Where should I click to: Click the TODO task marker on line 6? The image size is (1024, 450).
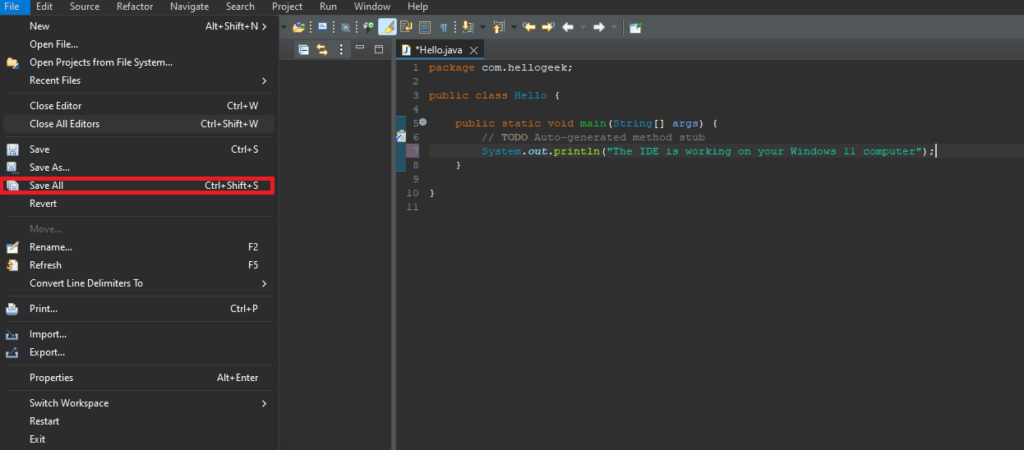[x=400, y=136]
